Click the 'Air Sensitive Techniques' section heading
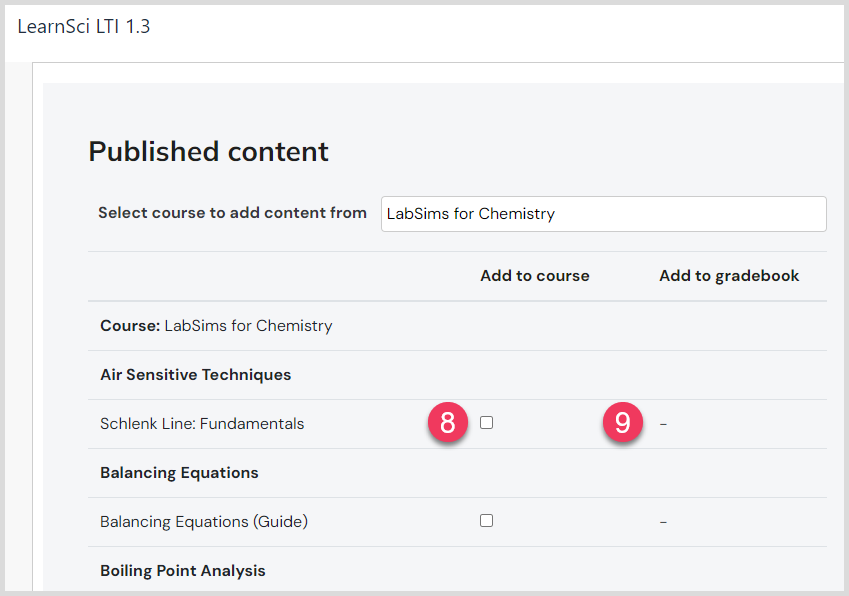This screenshot has width=849, height=596. tap(195, 375)
